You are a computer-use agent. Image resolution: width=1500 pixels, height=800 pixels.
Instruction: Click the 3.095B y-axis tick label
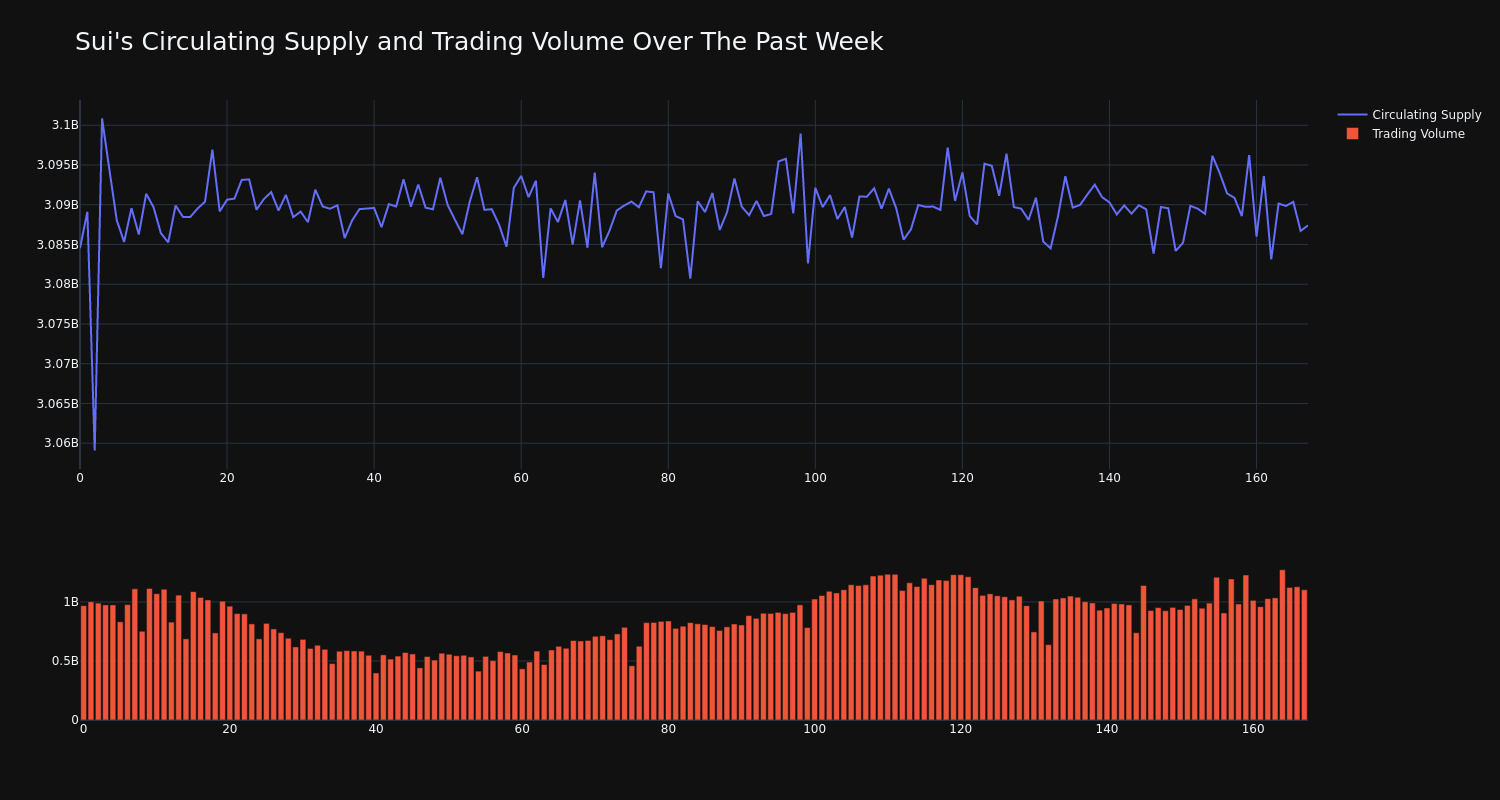(x=57, y=165)
